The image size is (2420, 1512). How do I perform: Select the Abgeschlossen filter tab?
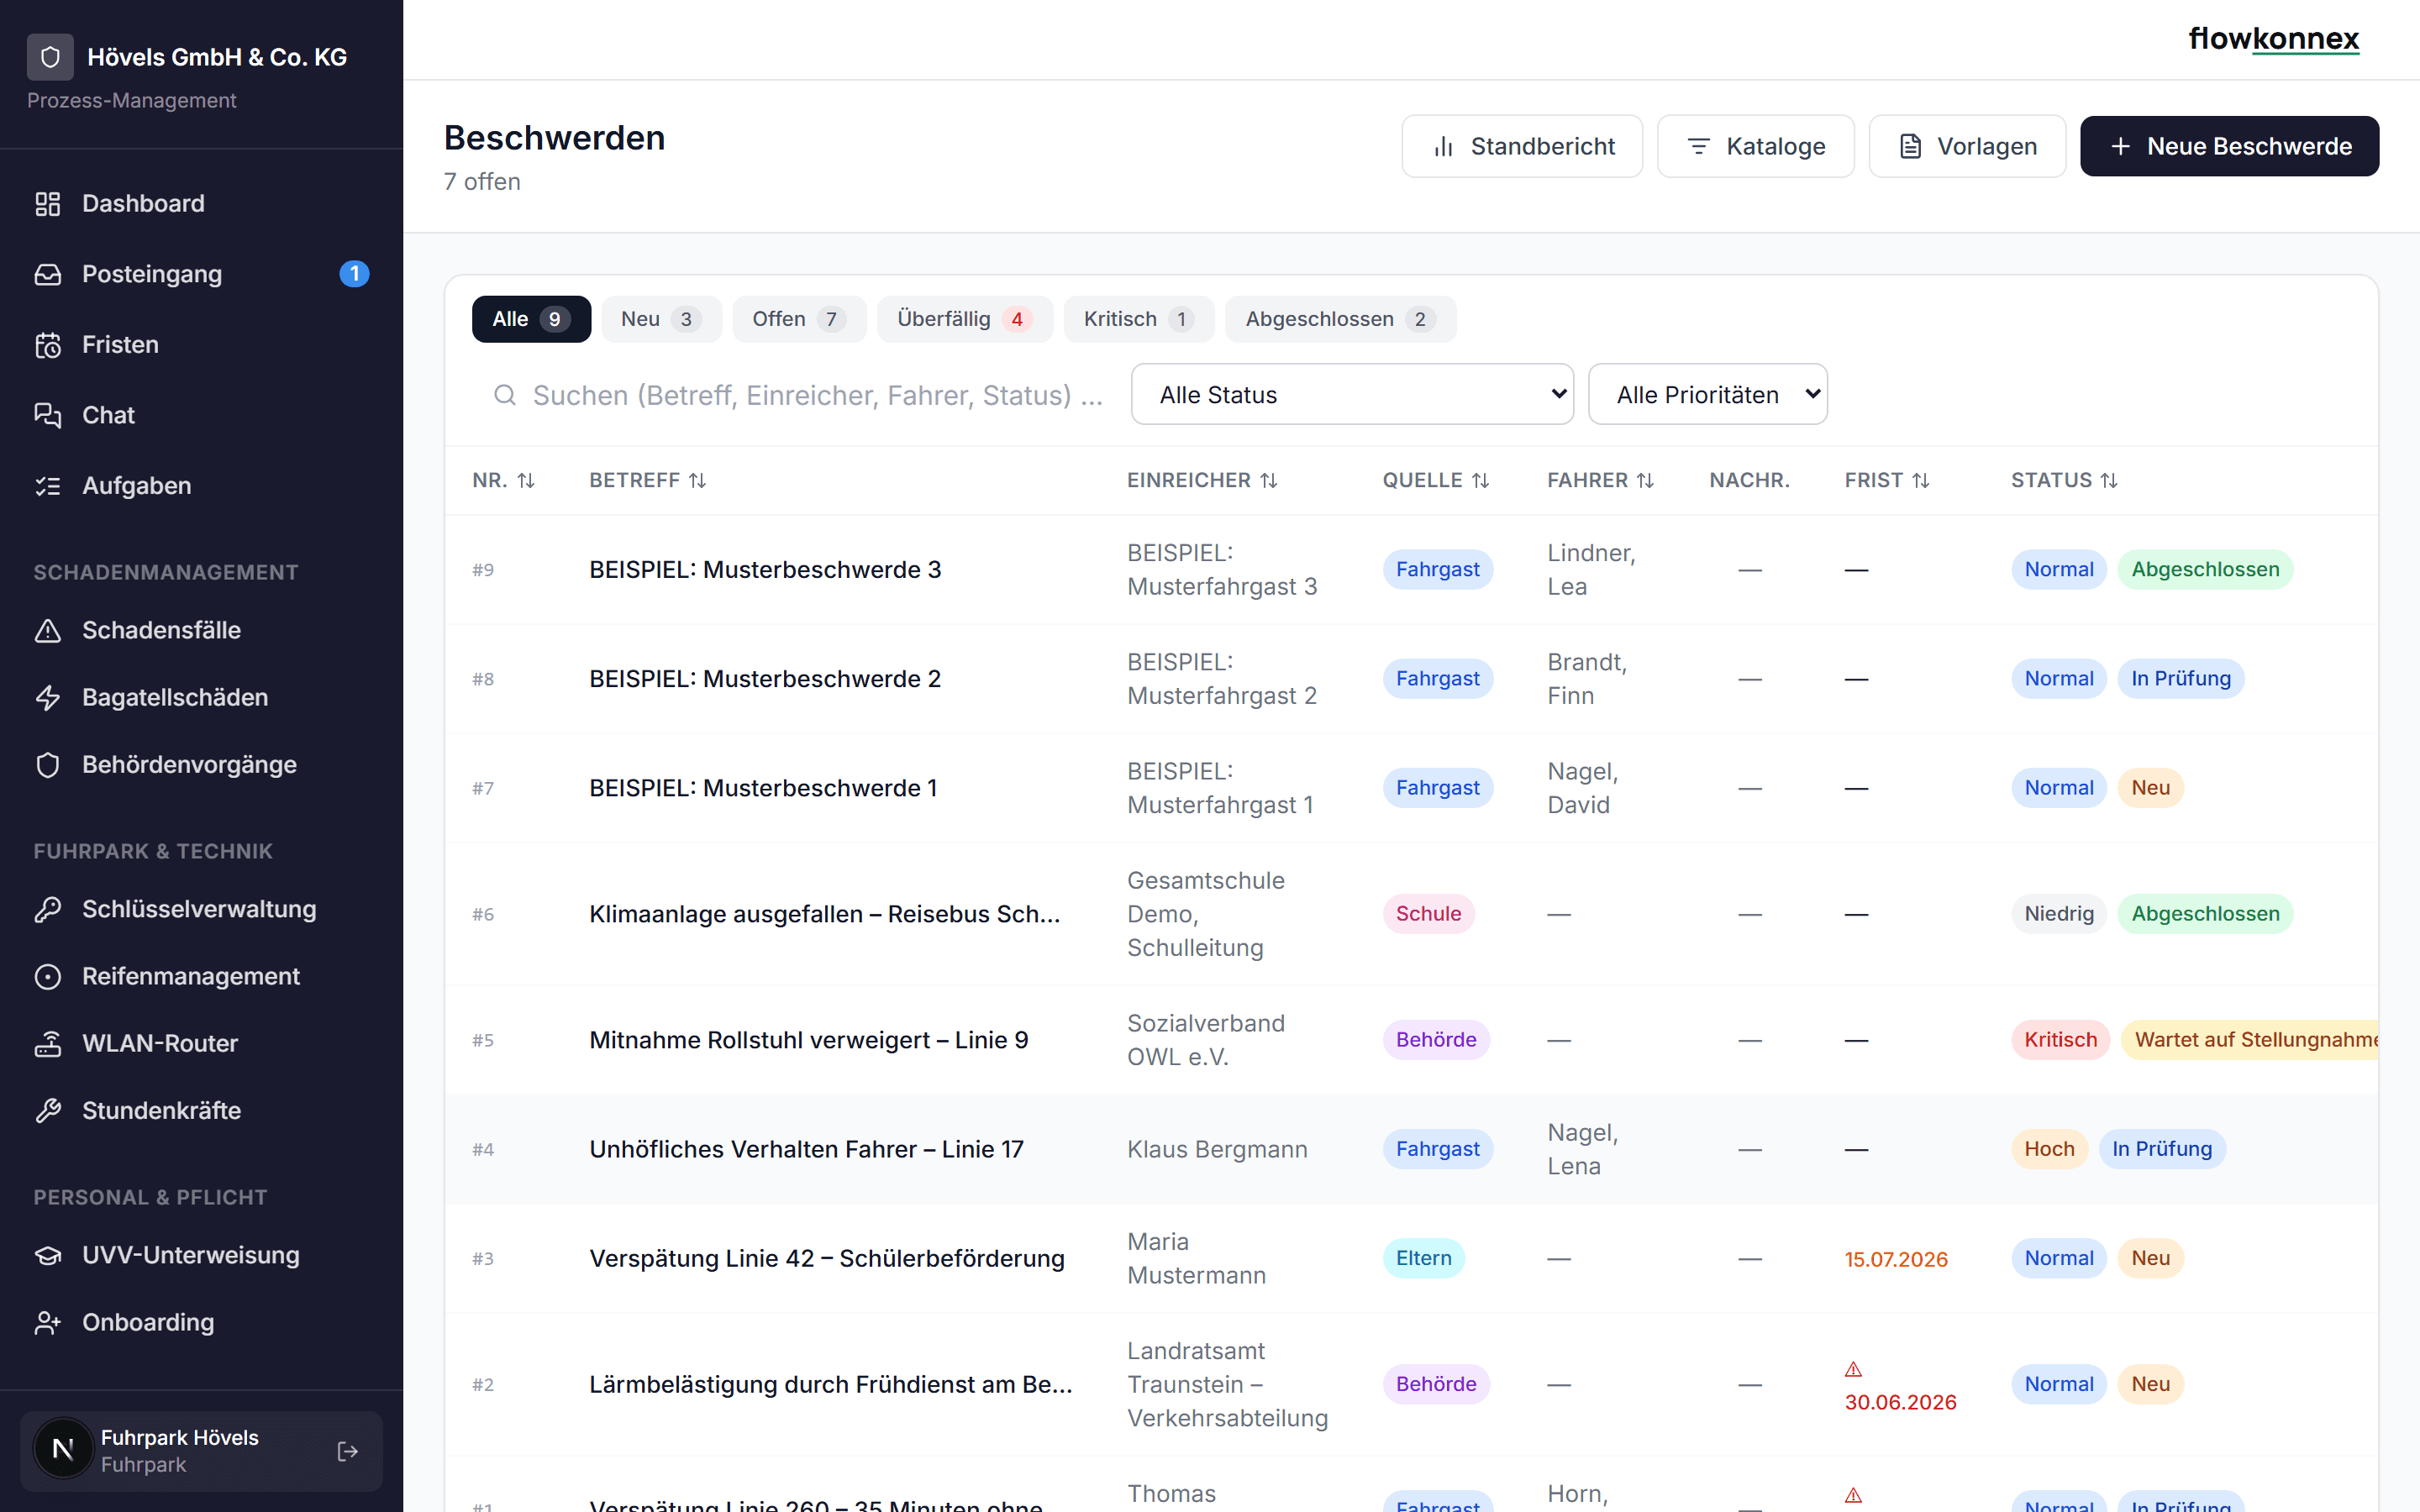1340,319
